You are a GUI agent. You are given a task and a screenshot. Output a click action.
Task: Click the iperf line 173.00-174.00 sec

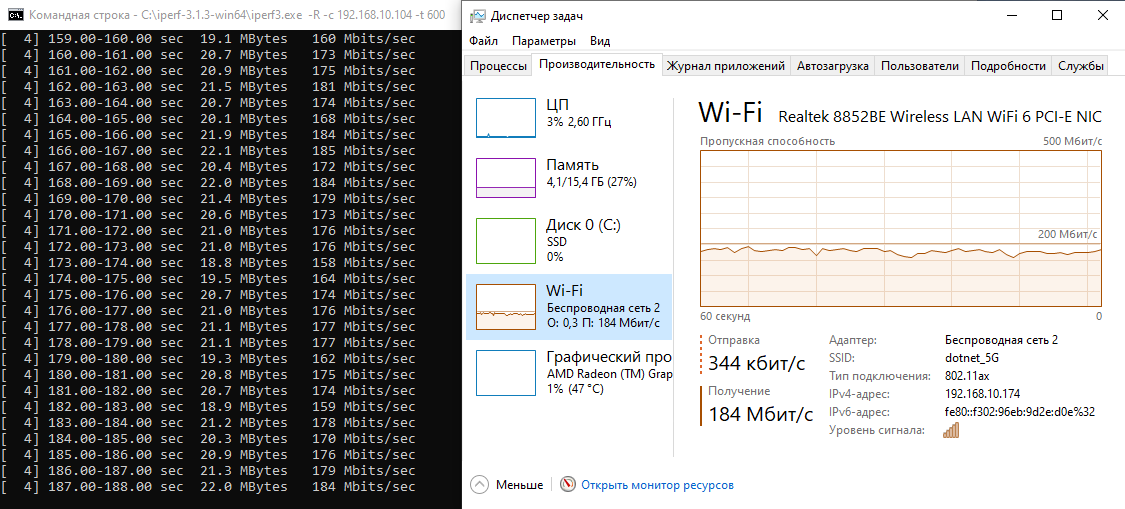(x=209, y=263)
